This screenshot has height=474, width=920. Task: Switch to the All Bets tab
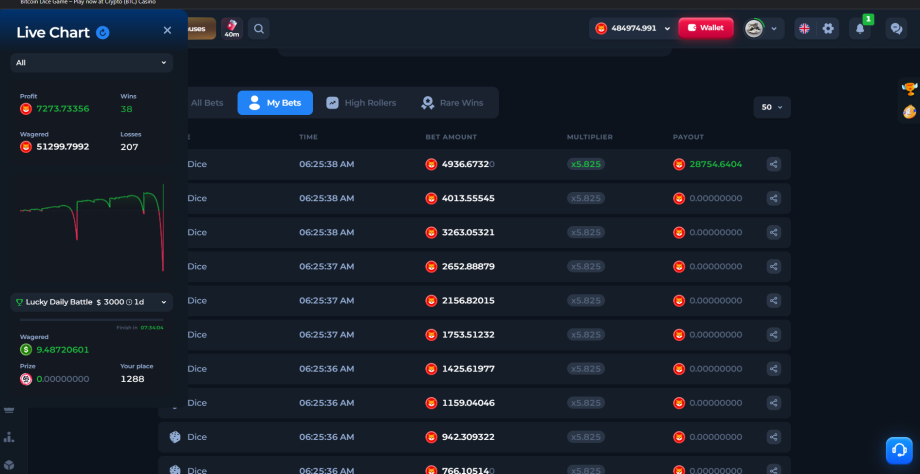[207, 103]
